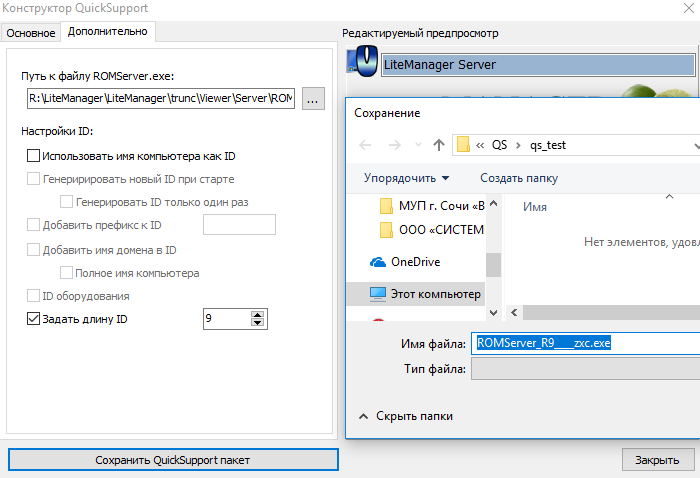Screen dimensions: 700x478
Task: Click the file list horizontal scroll left arrow
Action: pos(514,312)
